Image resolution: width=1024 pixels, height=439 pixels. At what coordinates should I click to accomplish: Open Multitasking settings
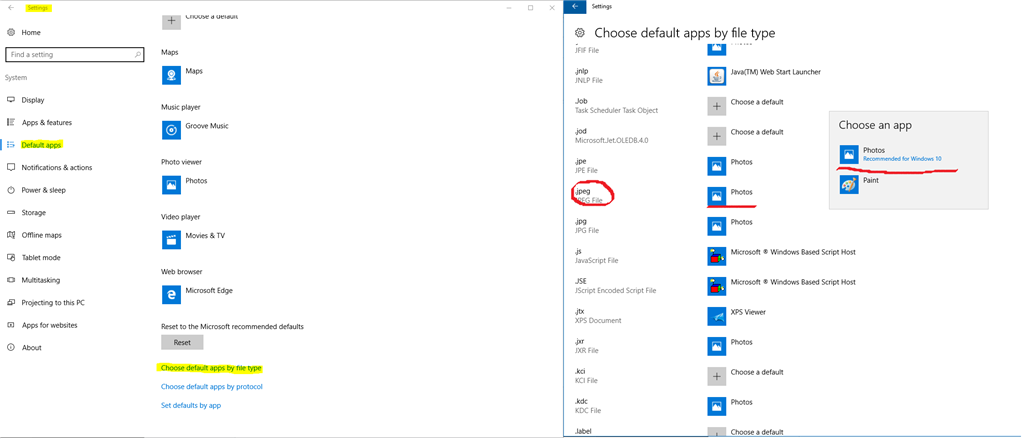[40, 280]
